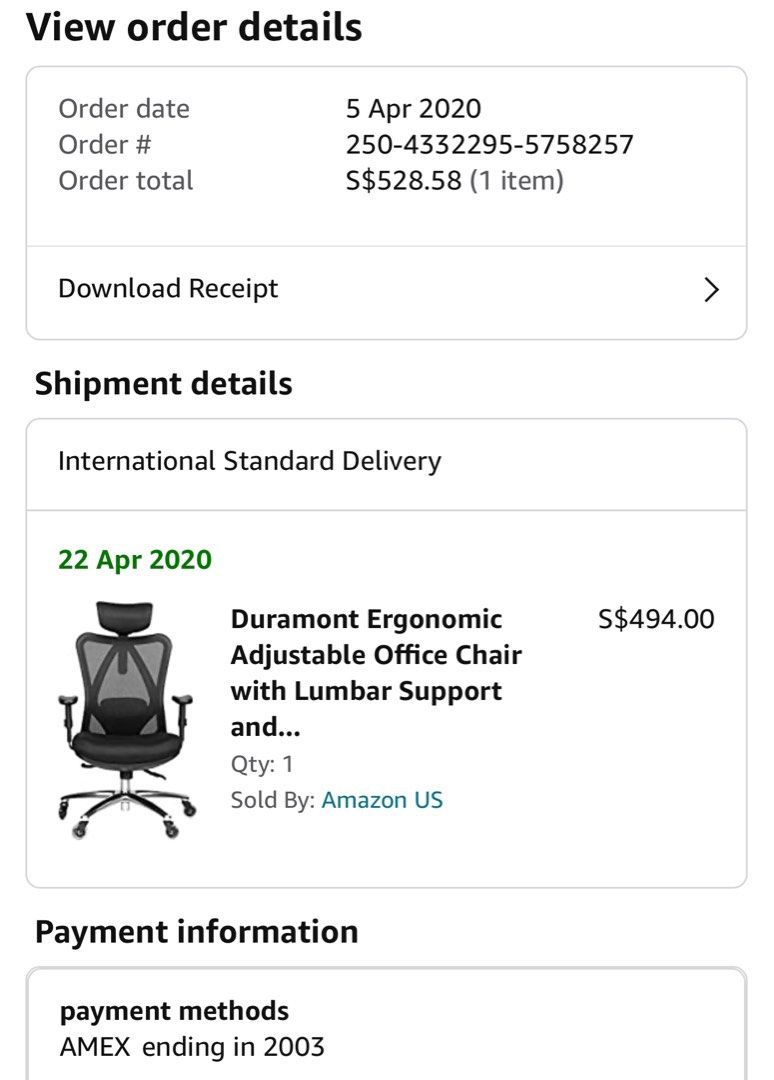Open the Download Receipt chevron arrow
774x1080 pixels.
(x=711, y=289)
